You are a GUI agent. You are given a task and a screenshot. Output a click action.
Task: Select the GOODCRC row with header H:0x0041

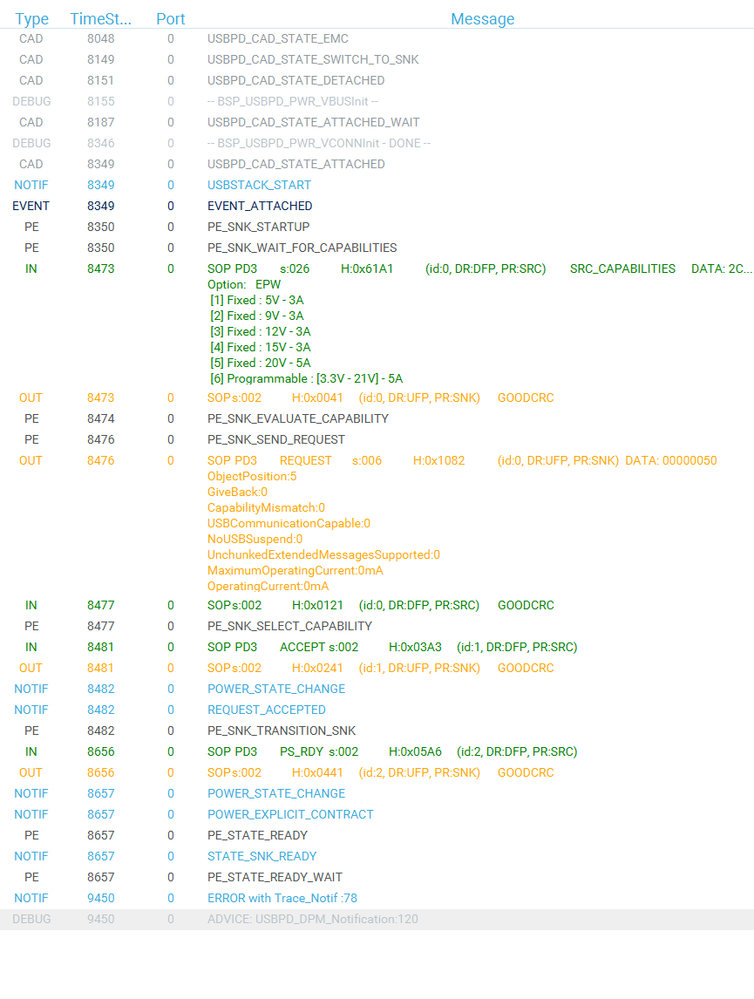tap(377, 398)
